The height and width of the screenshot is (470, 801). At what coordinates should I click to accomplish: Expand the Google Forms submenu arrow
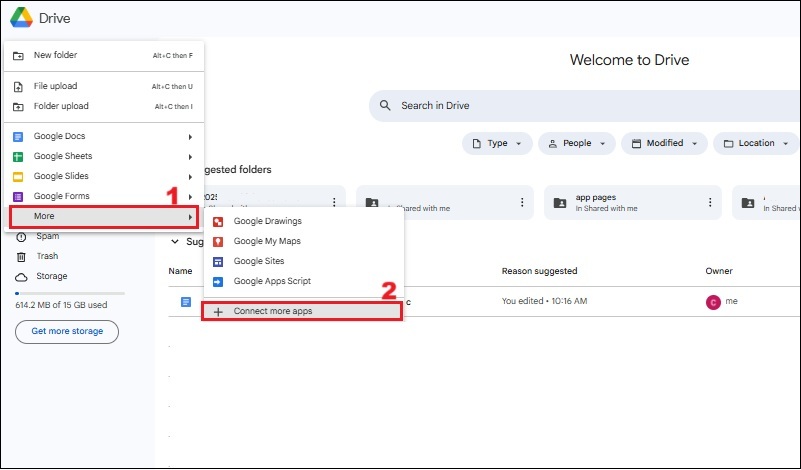[x=190, y=197]
